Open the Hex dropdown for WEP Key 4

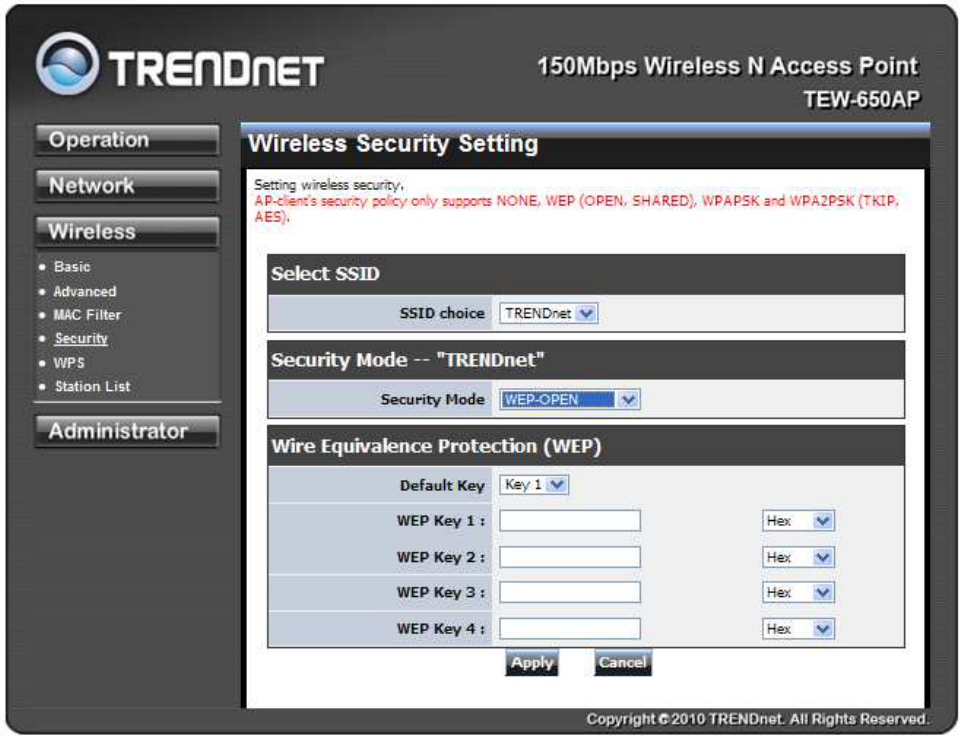(x=798, y=629)
